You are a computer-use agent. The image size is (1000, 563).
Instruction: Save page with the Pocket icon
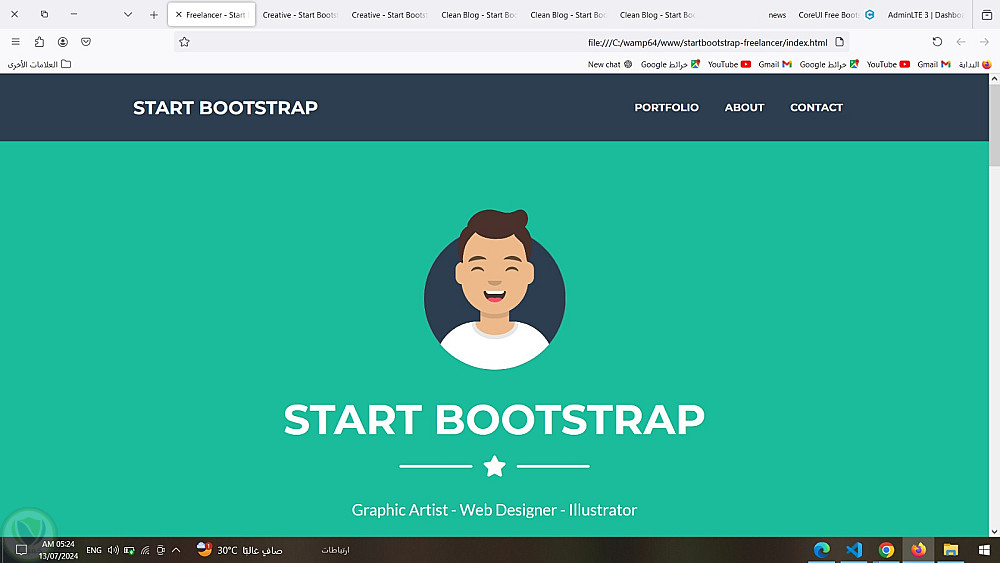coord(86,42)
